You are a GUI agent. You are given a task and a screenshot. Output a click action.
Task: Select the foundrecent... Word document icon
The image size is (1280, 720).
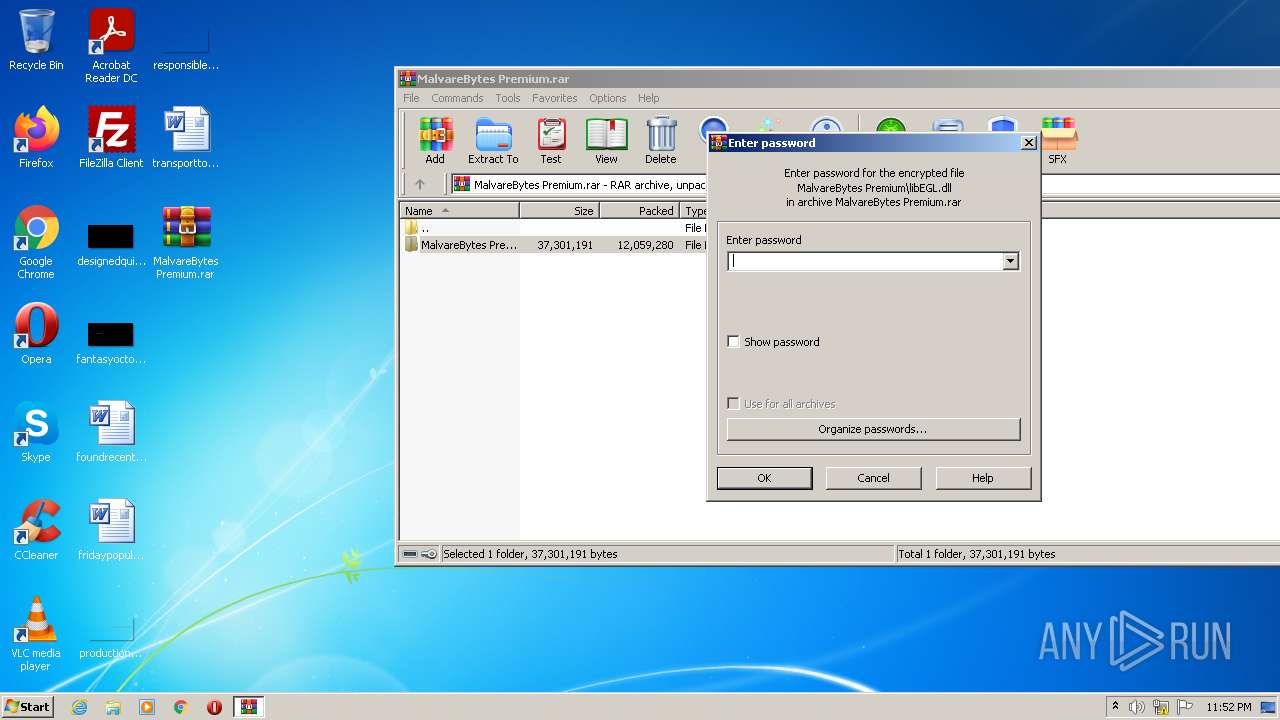[x=111, y=433]
